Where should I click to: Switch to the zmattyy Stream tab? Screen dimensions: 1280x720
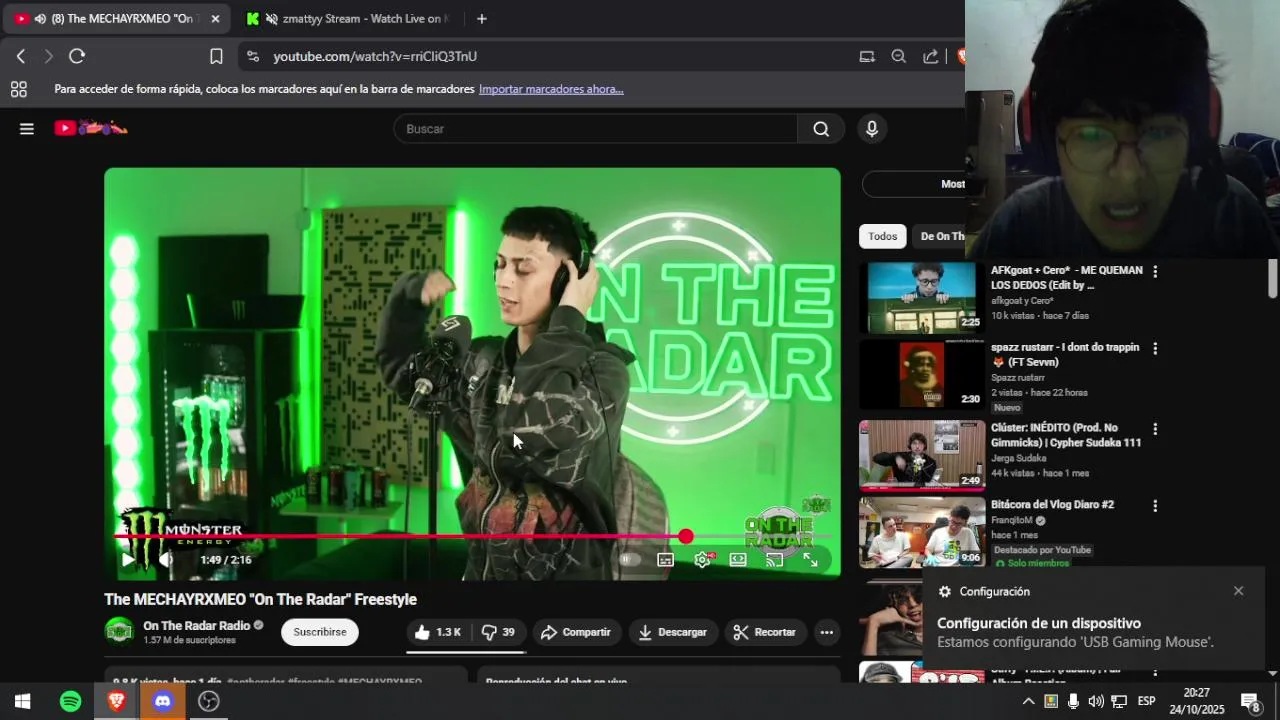(x=348, y=18)
